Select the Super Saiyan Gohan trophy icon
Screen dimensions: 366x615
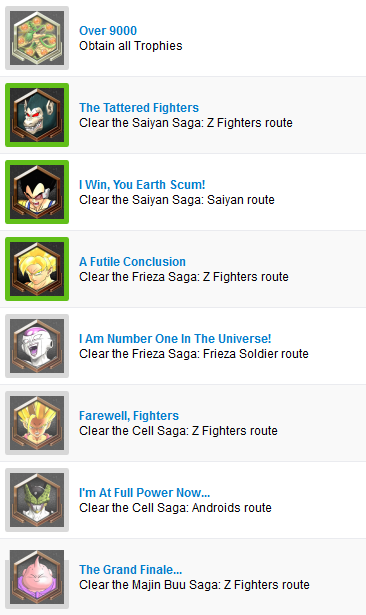click(x=37, y=422)
